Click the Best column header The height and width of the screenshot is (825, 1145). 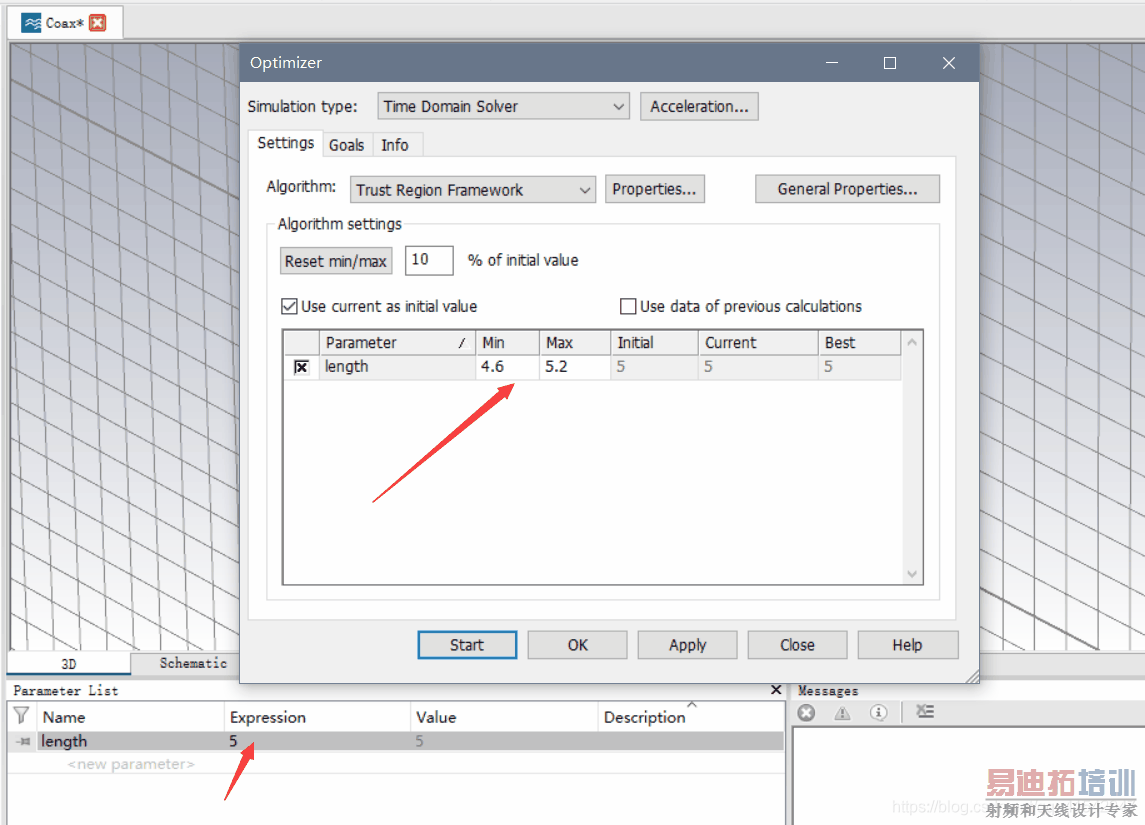(859, 342)
